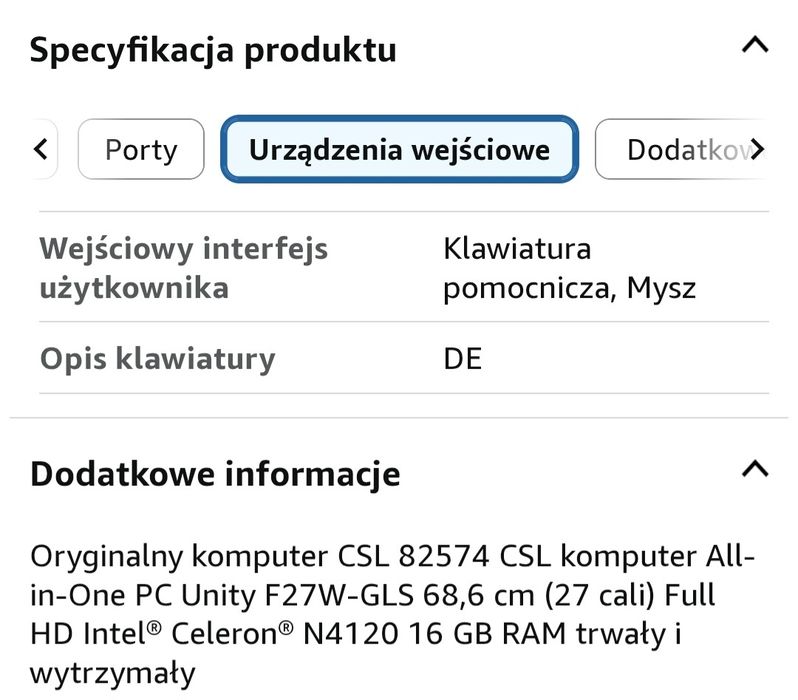The height and width of the screenshot is (700, 798).
Task: Click the word 'wytrzymały'
Action: coord(112,672)
